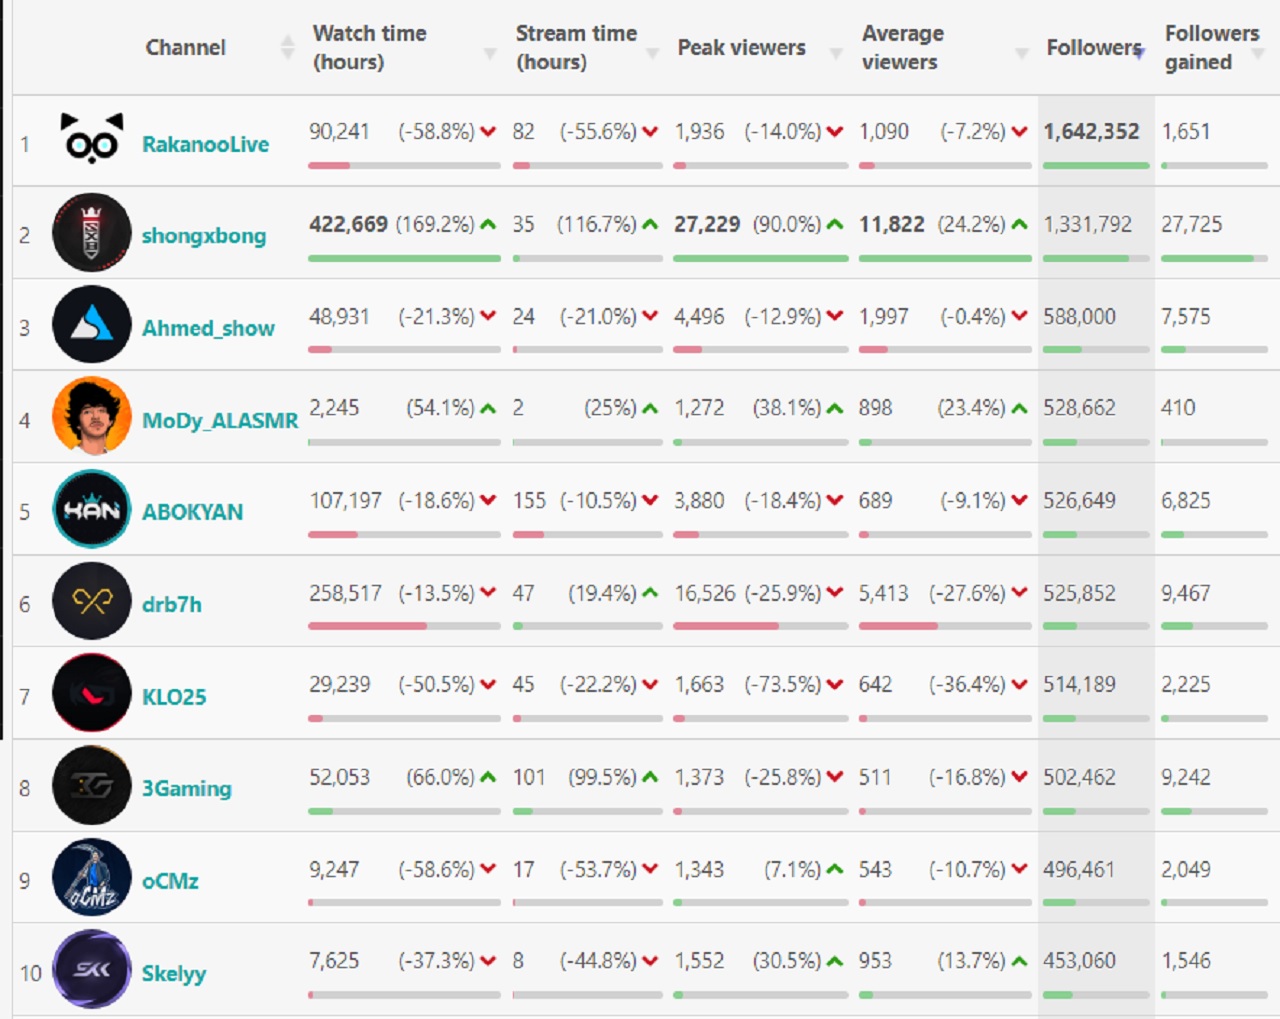This screenshot has height=1019, width=1280.
Task: Open the KLO25 channel link
Action: [174, 697]
